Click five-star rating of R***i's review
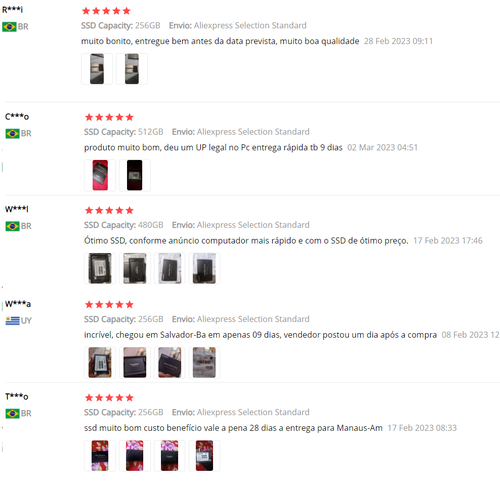 pos(106,11)
